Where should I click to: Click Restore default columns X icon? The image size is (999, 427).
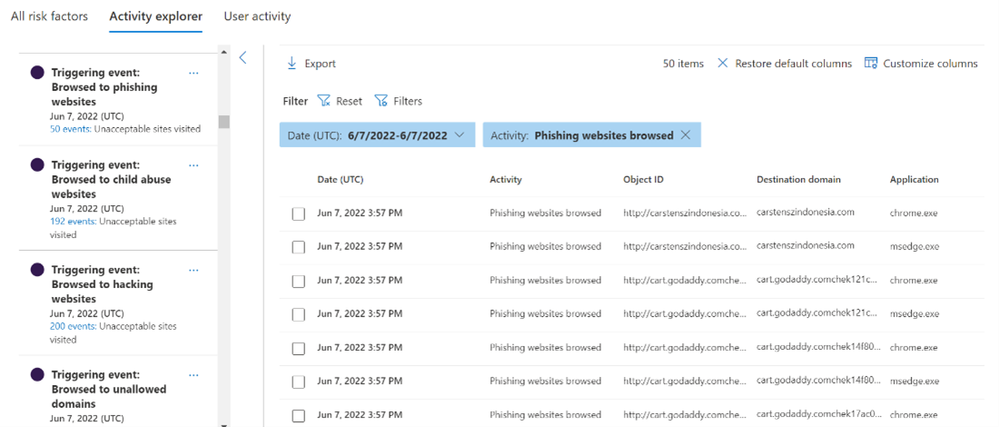pyautogui.click(x=723, y=63)
